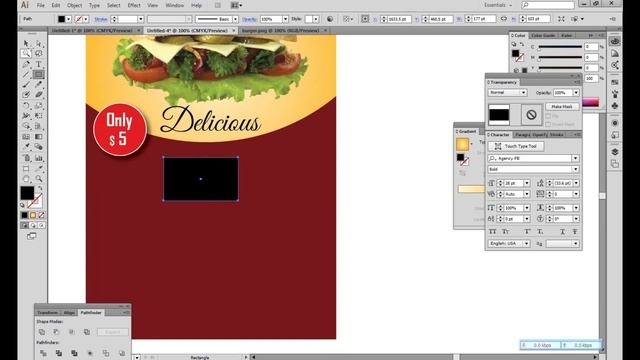640x360 pixels.
Task: Select the Artboard tool
Action: [26, 168]
